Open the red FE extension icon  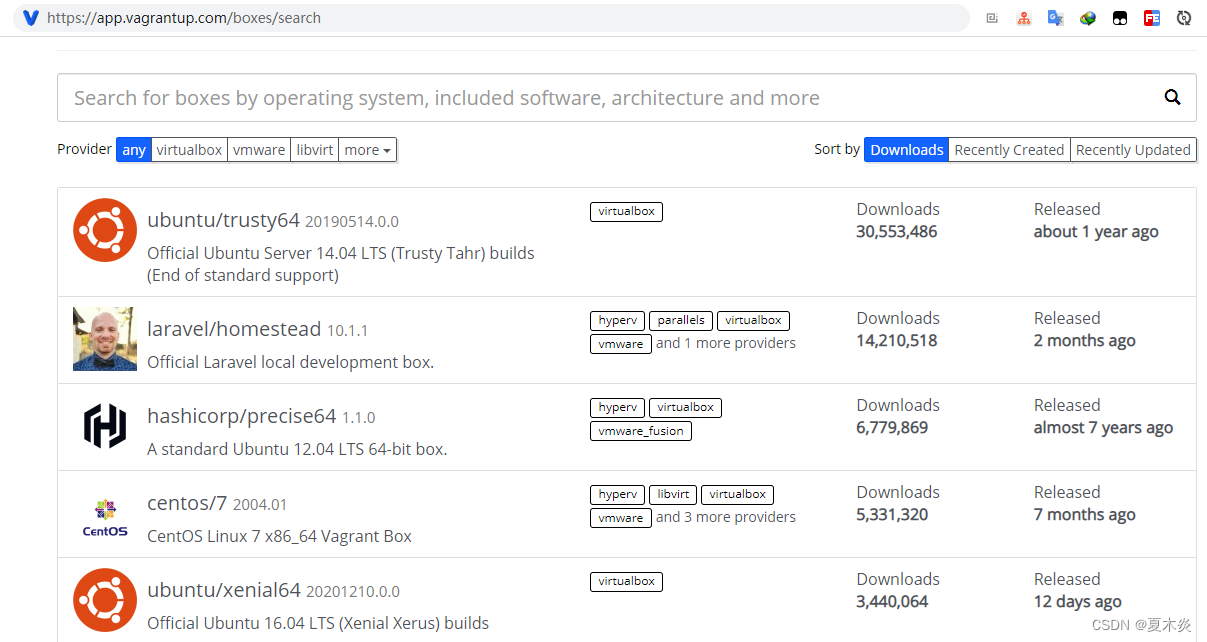(x=1152, y=18)
